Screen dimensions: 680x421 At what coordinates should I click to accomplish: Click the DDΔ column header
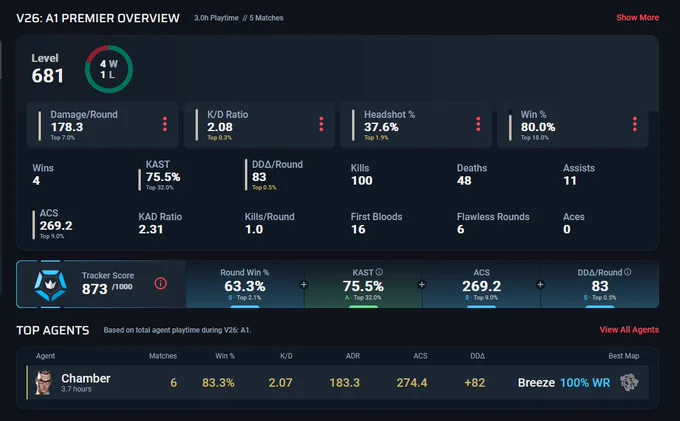pyautogui.click(x=477, y=356)
